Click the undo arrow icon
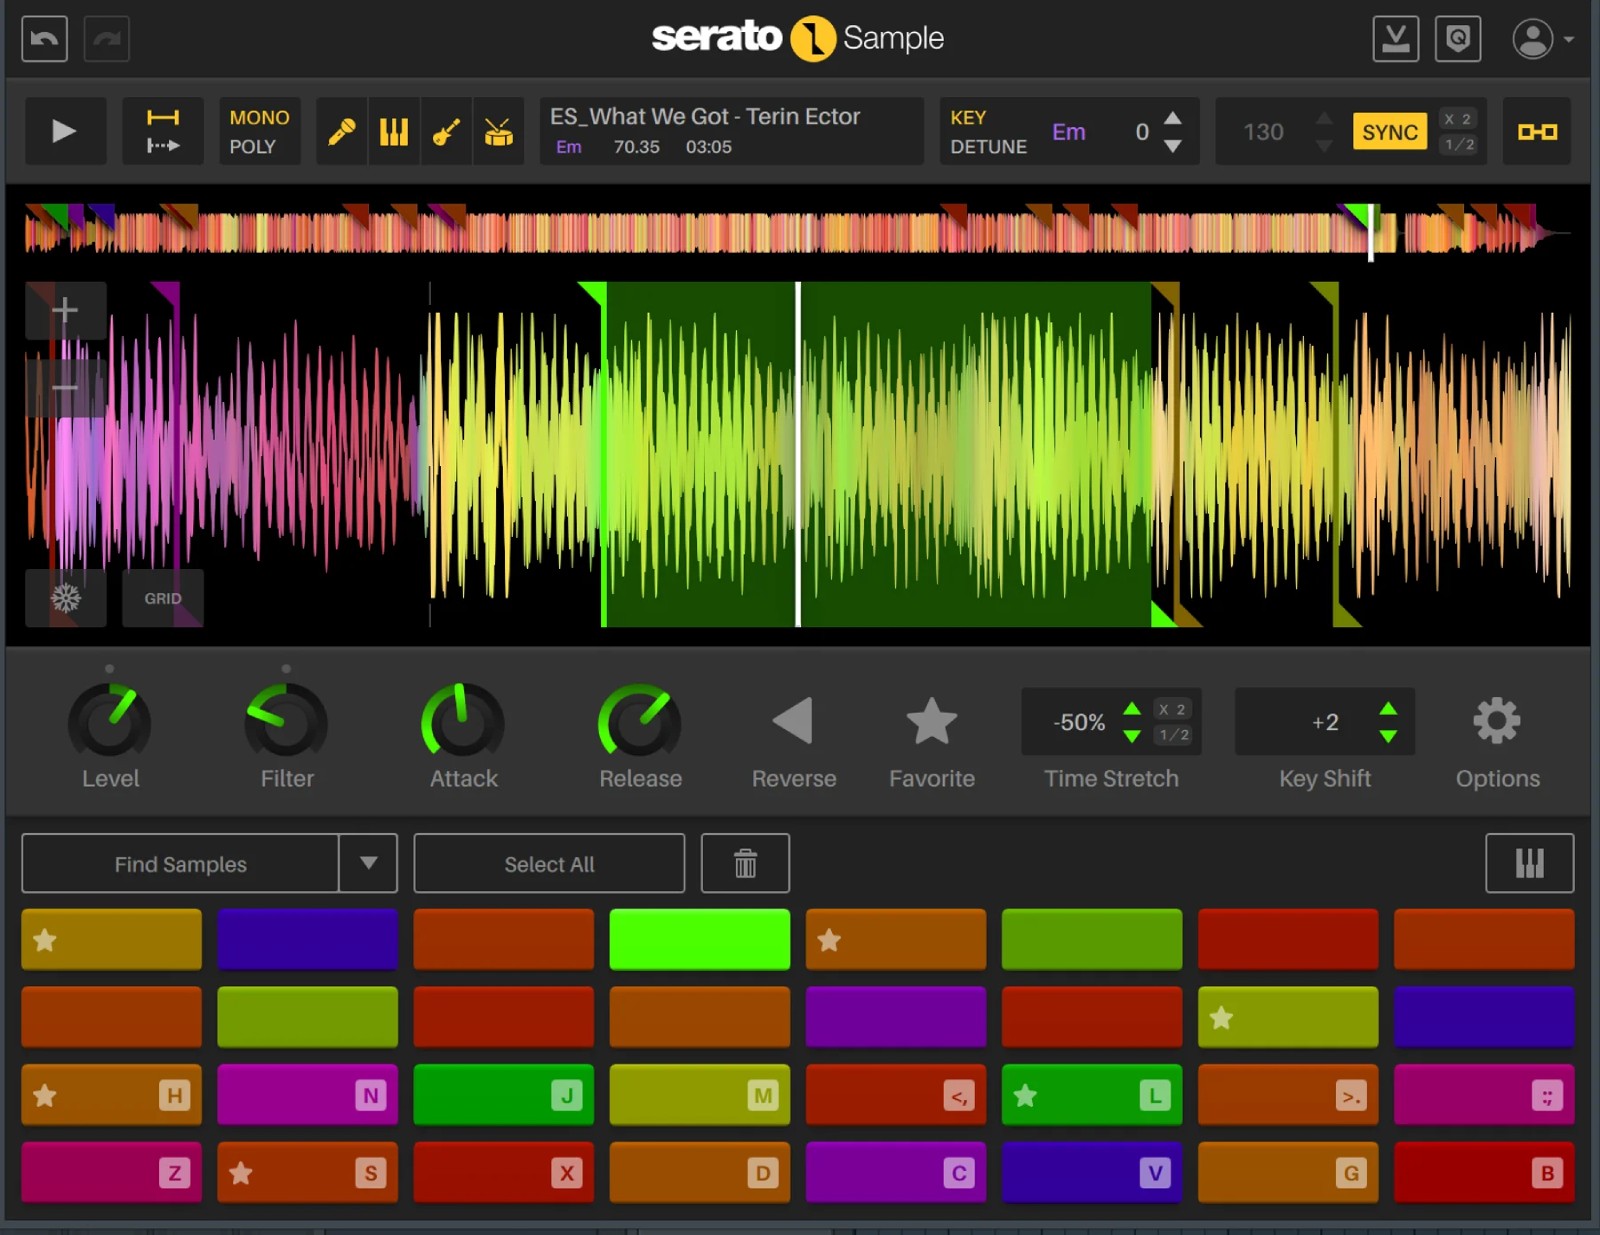Image resolution: width=1600 pixels, height=1235 pixels. pos(44,38)
